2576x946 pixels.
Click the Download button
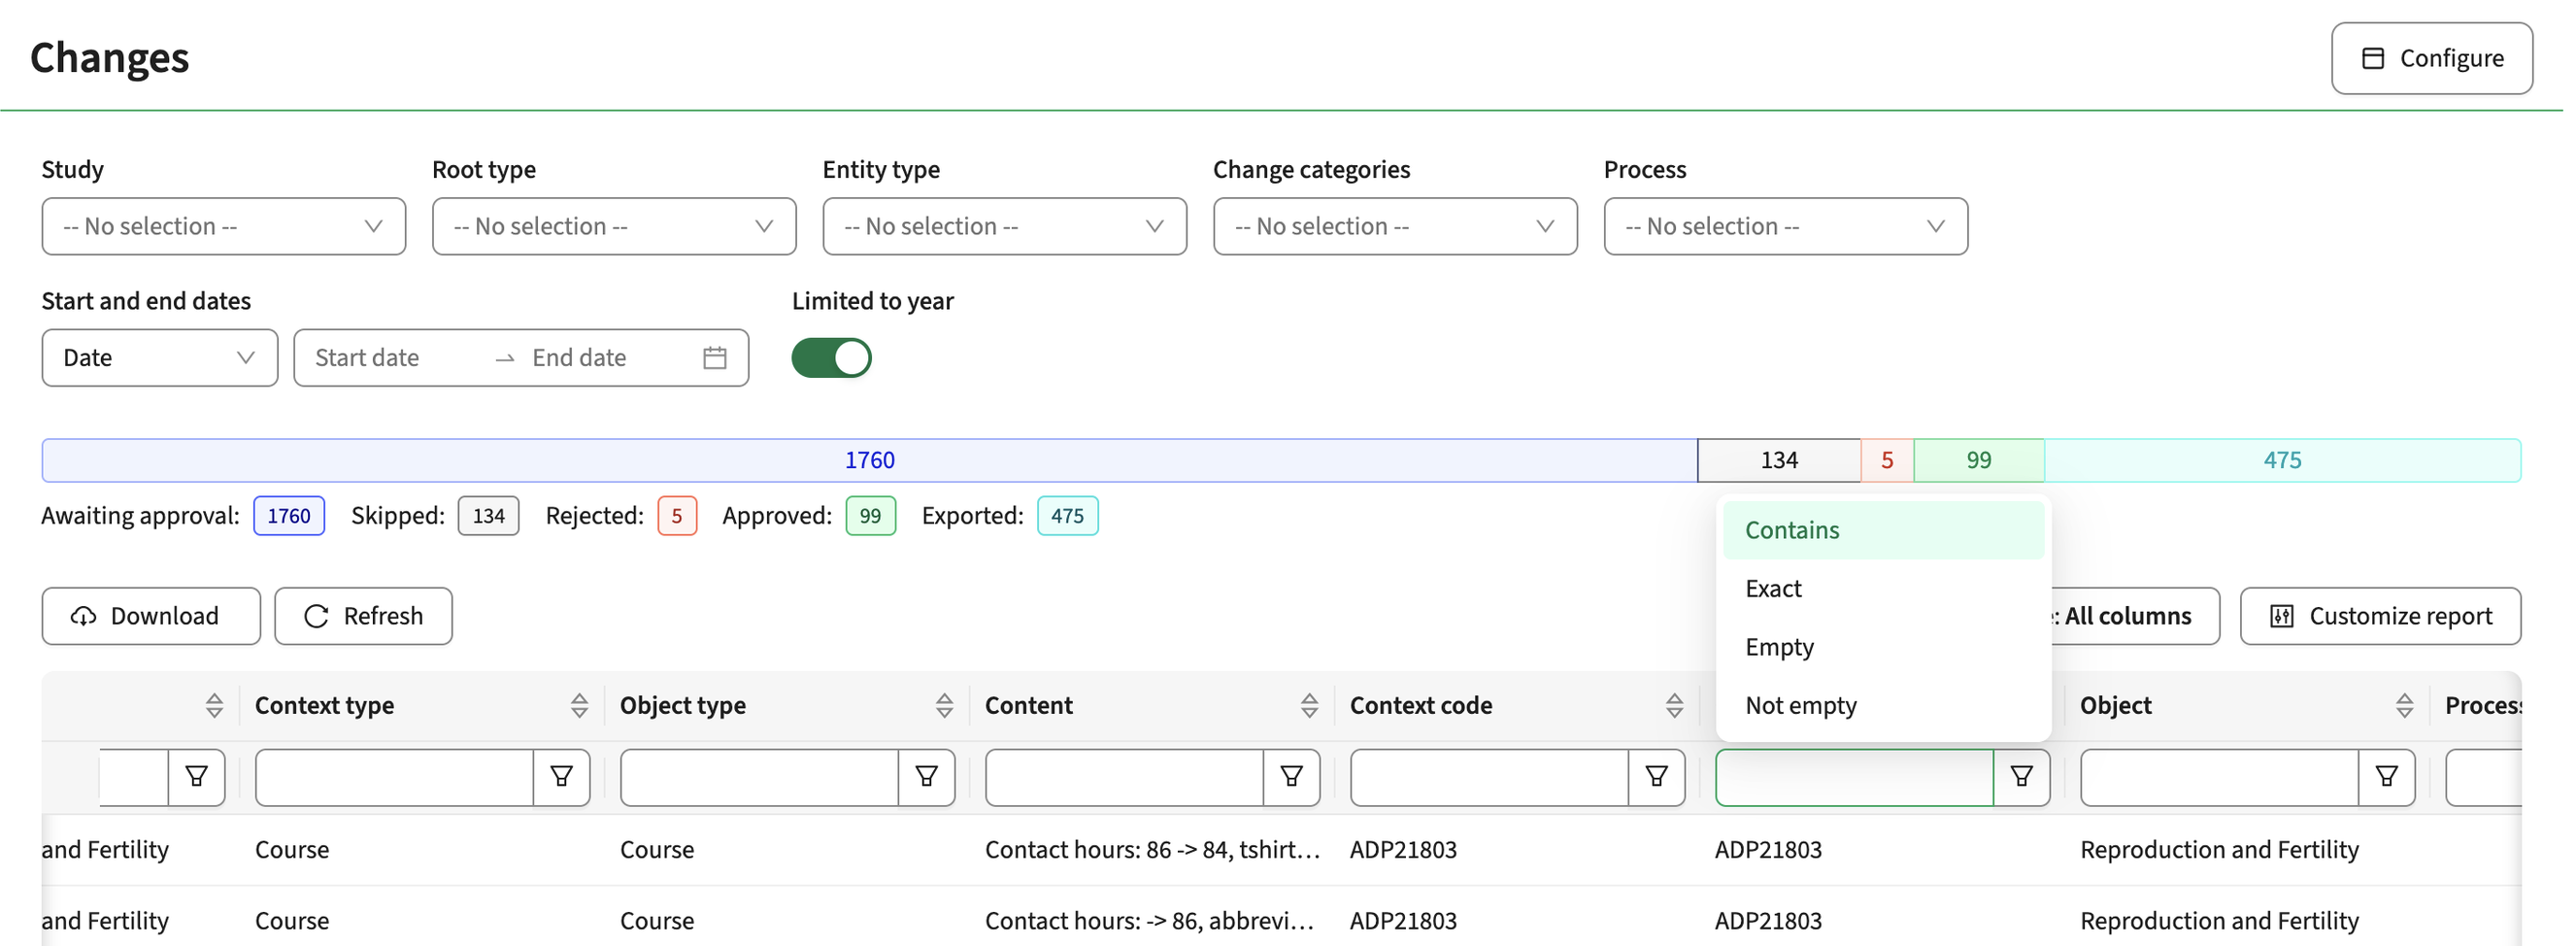(151, 616)
